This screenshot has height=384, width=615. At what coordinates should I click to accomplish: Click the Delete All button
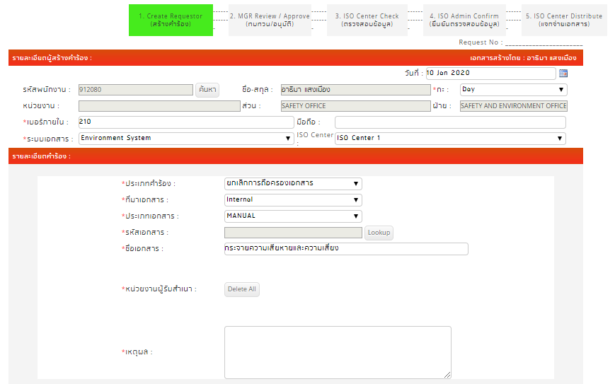[x=242, y=289]
